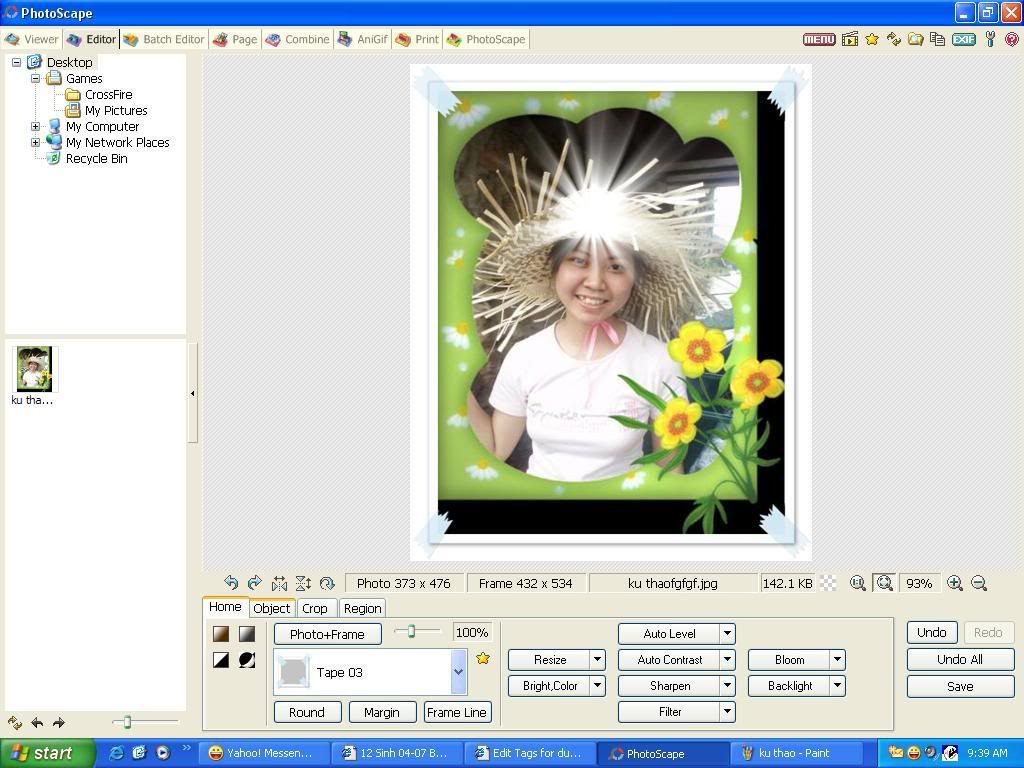Toggle the negative invert effect icon

click(x=246, y=660)
